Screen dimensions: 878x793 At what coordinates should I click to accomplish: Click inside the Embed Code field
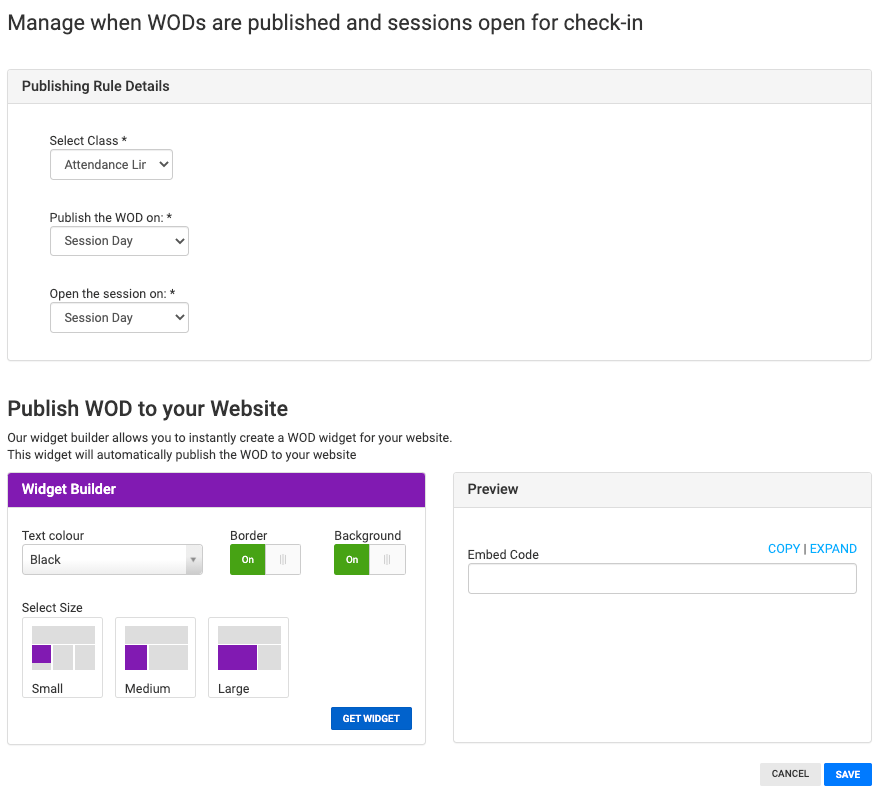tap(661, 579)
